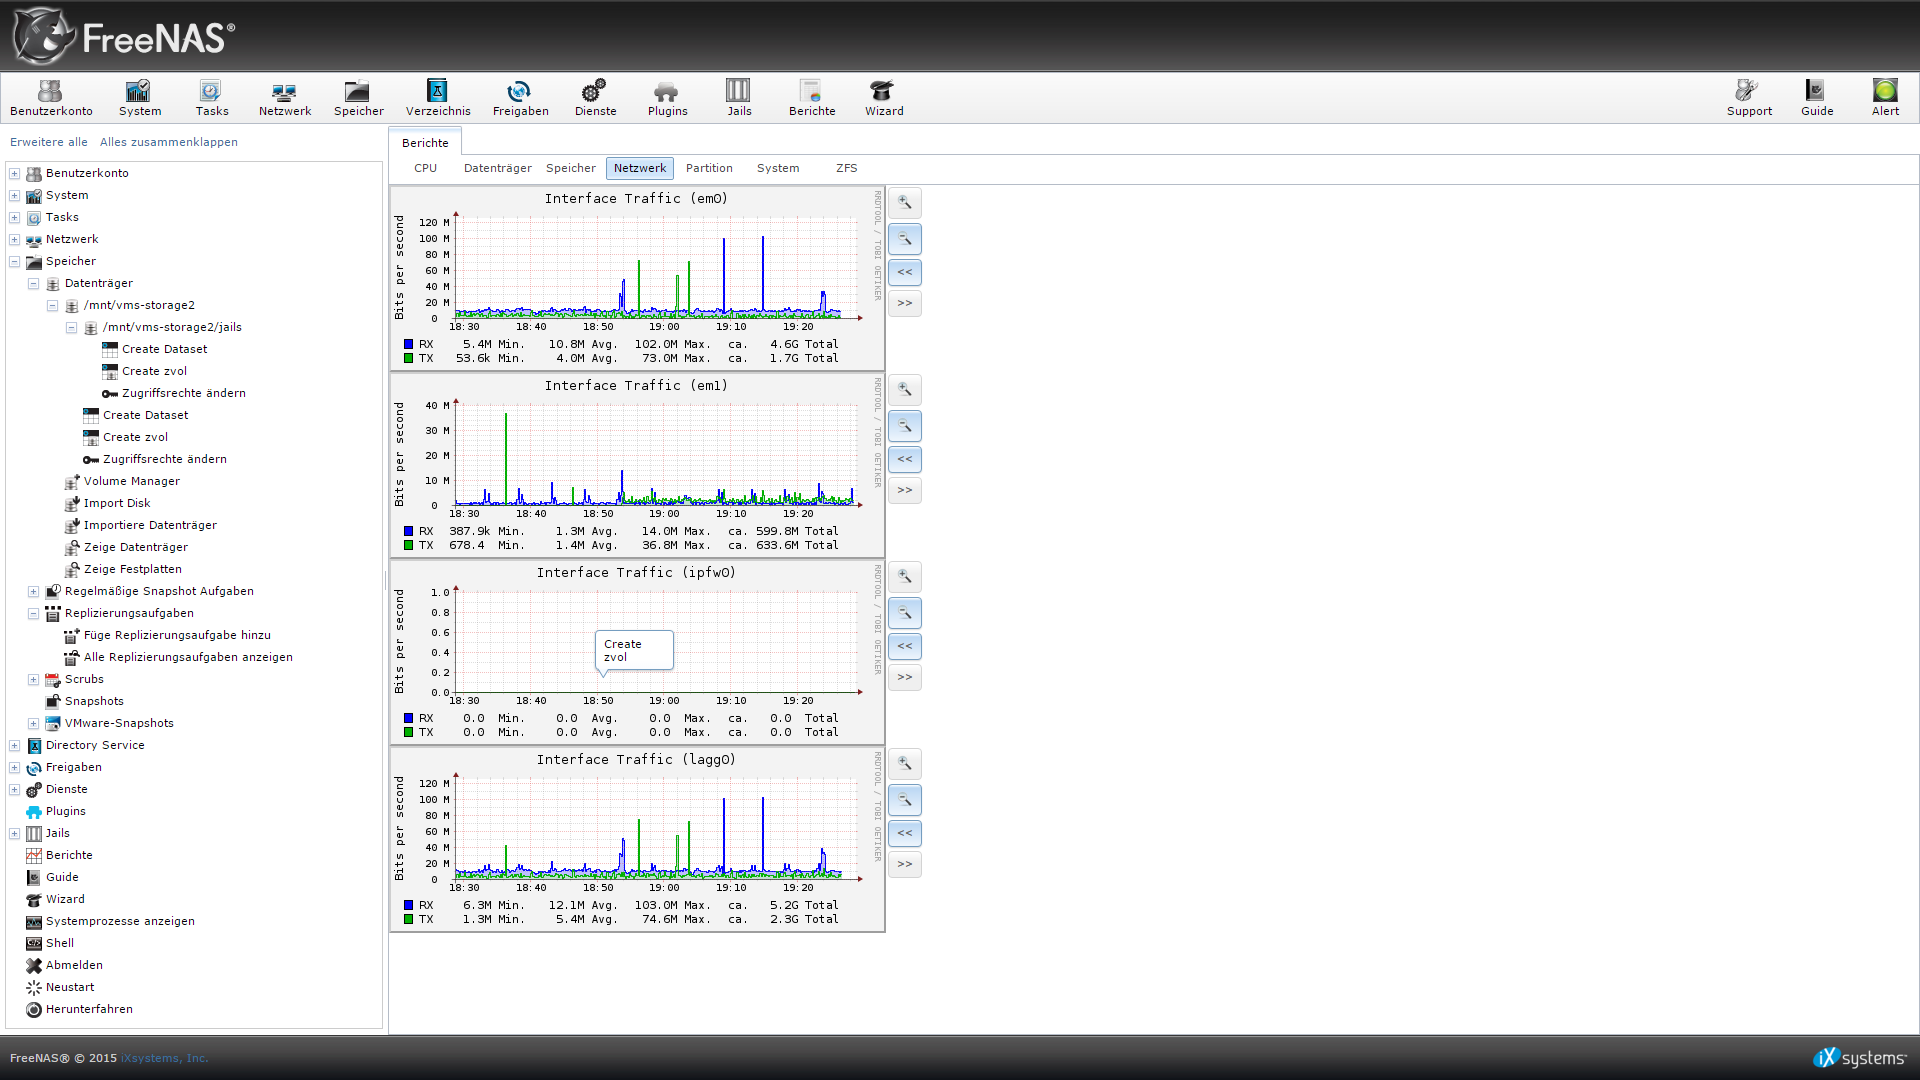Zoom in on the em0 traffic graph
Viewport: 1920px width, 1080px height.
click(x=905, y=203)
